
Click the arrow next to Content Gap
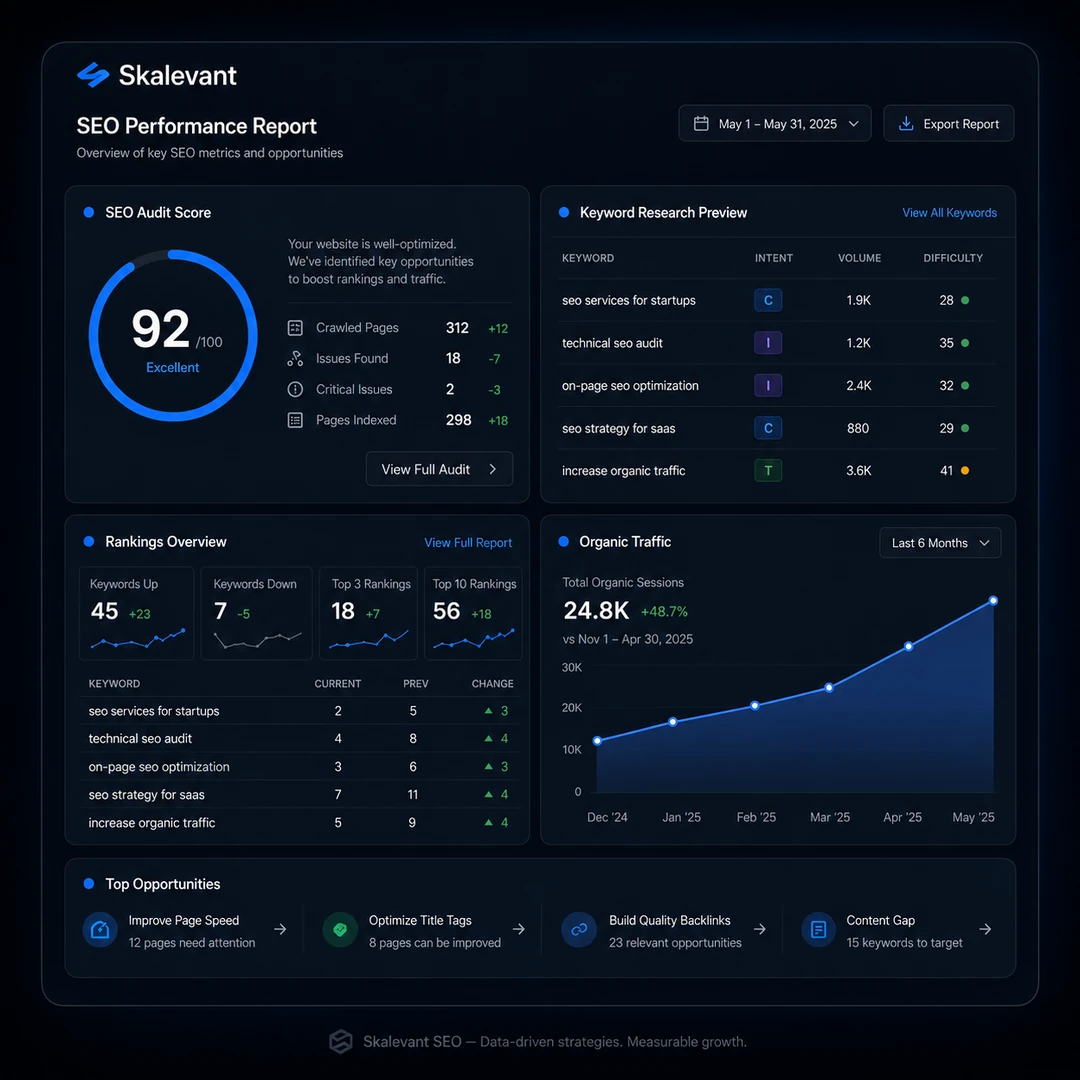[986, 929]
